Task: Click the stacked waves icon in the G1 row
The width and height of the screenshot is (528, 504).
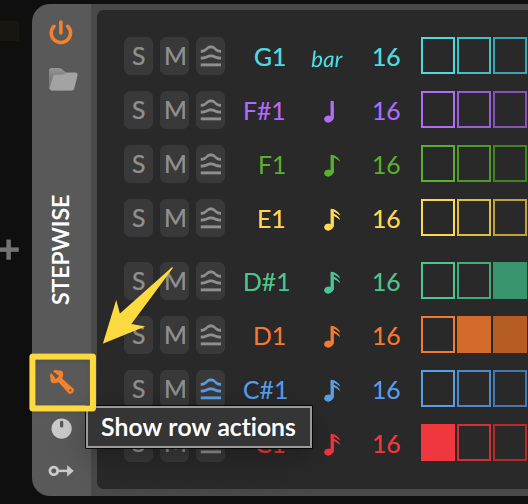Action: point(210,56)
